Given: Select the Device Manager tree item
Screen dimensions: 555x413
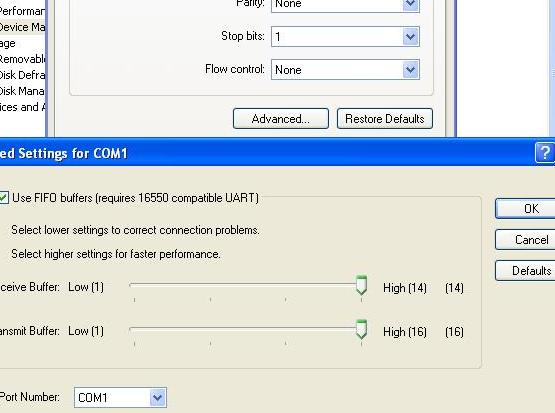Looking at the screenshot, I should [x=22, y=27].
